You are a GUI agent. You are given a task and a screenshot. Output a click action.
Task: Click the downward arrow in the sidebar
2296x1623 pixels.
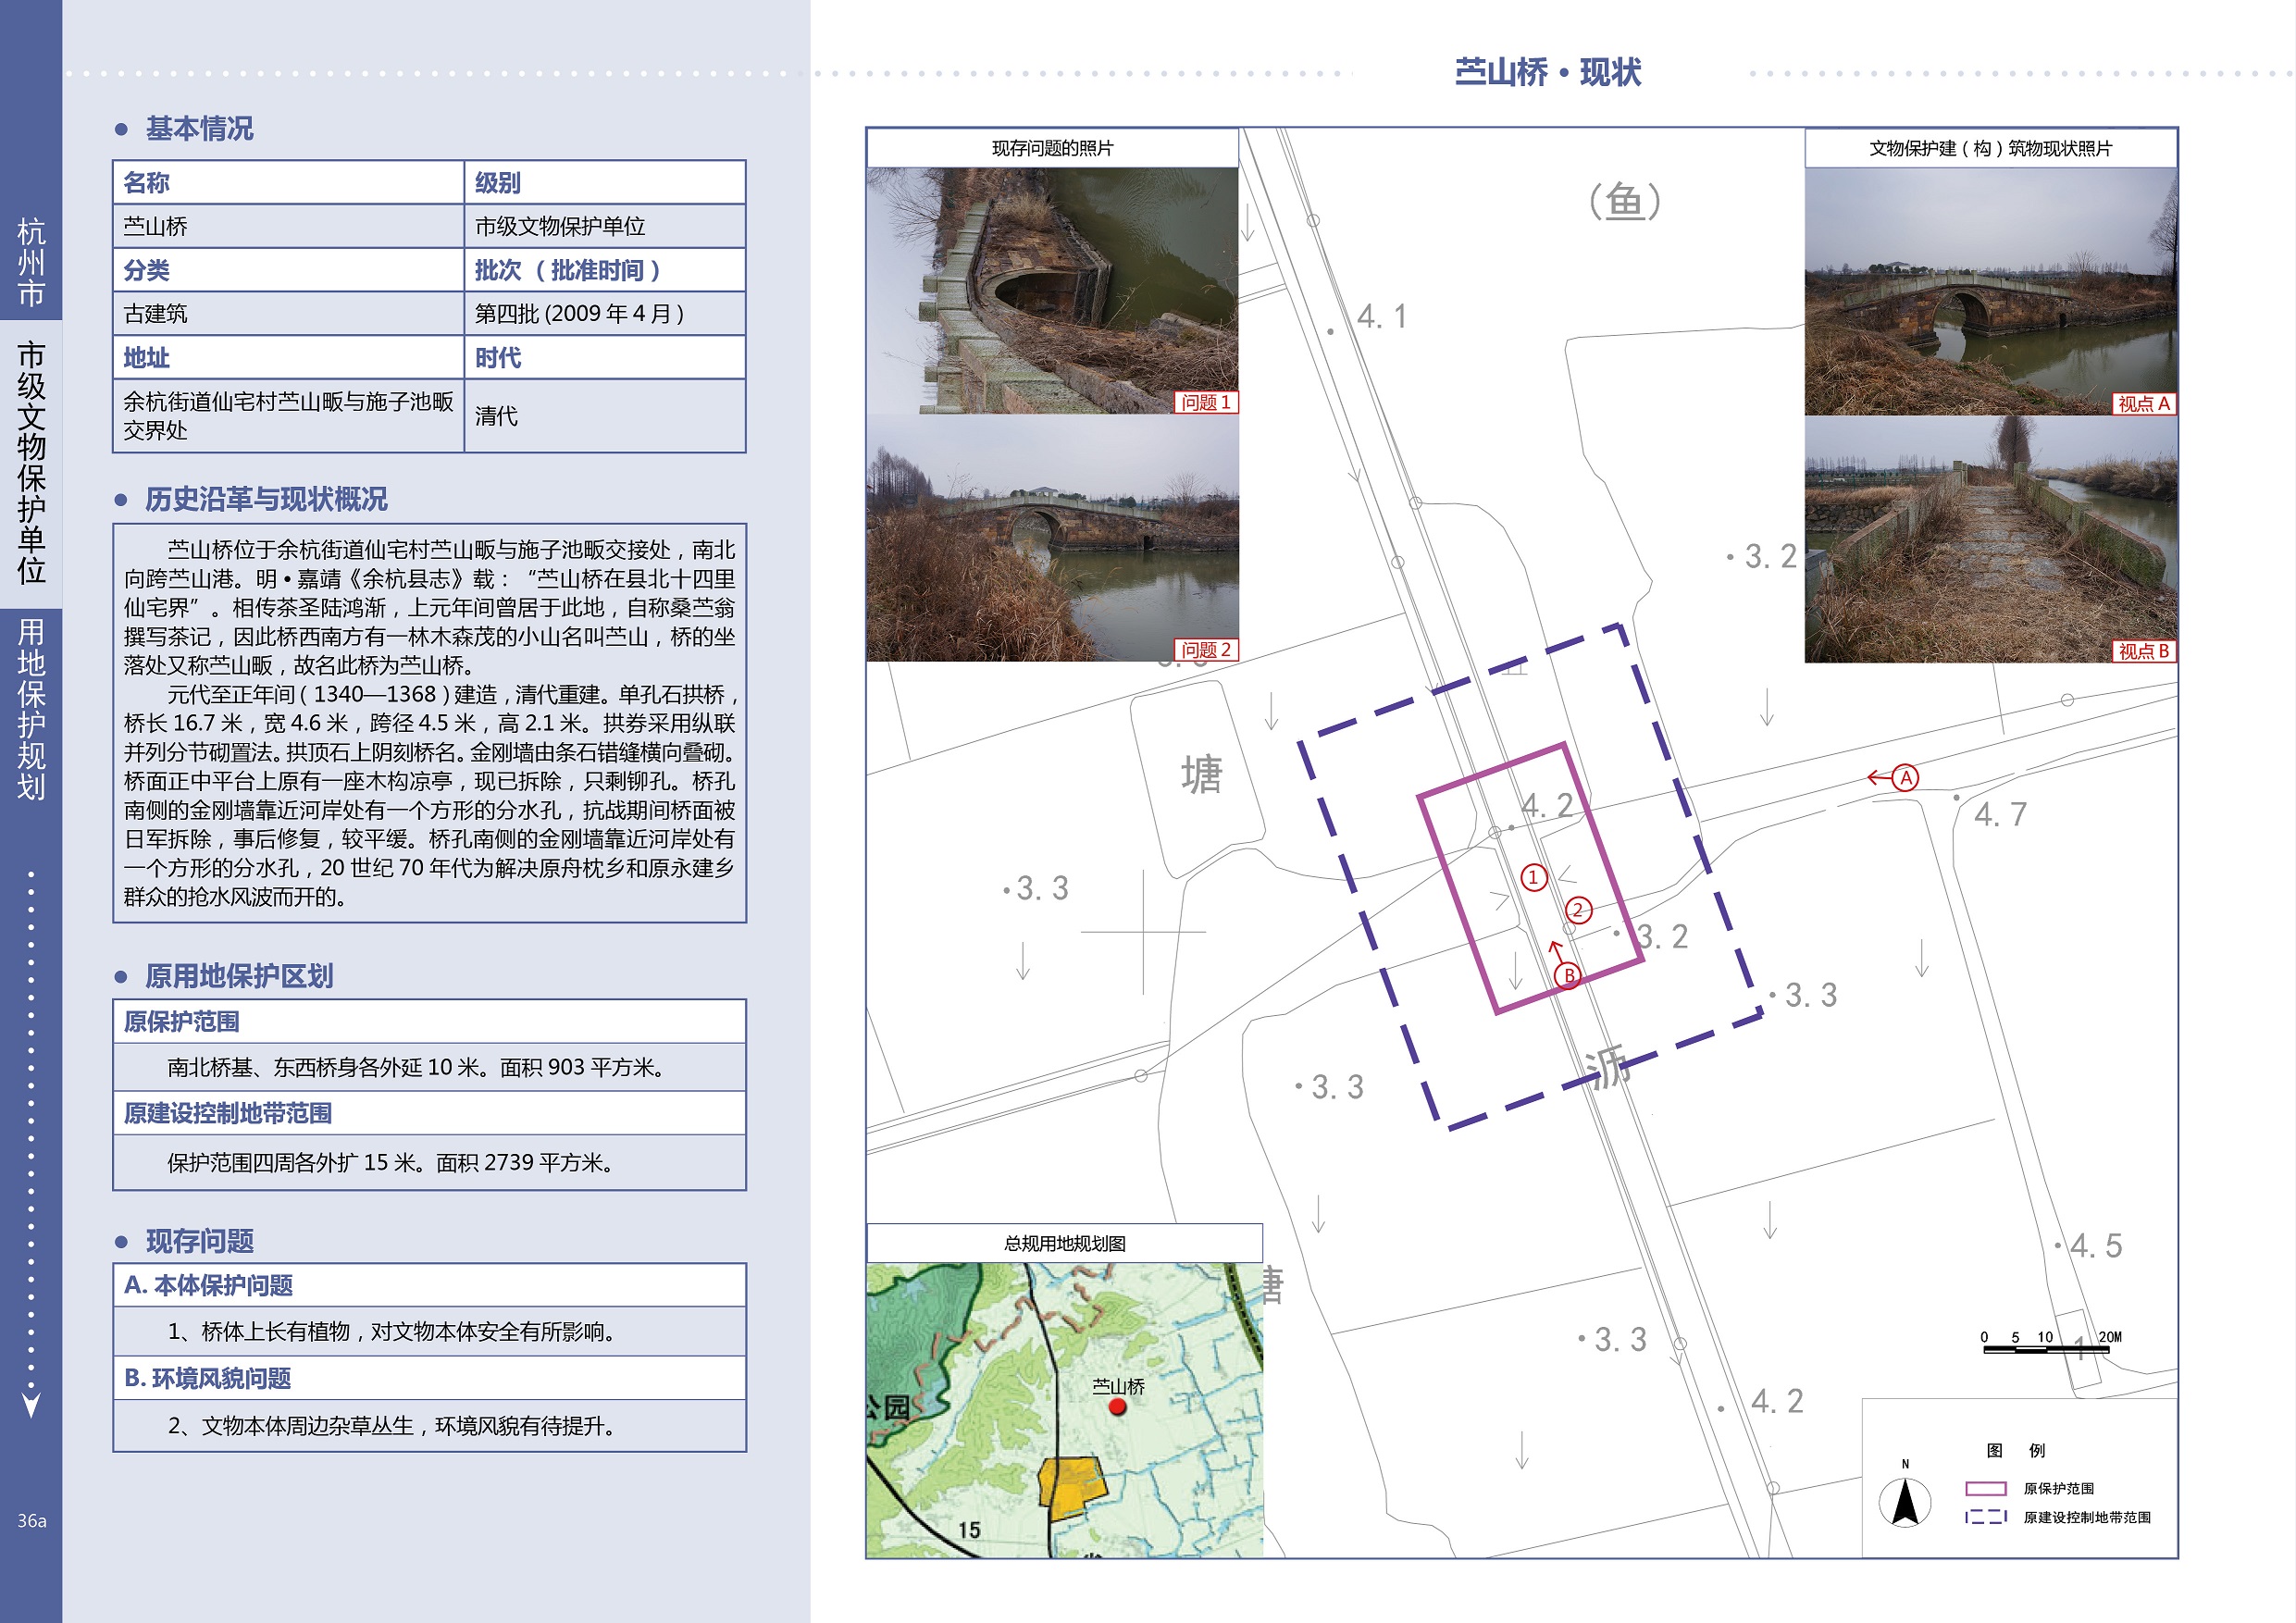31,1404
